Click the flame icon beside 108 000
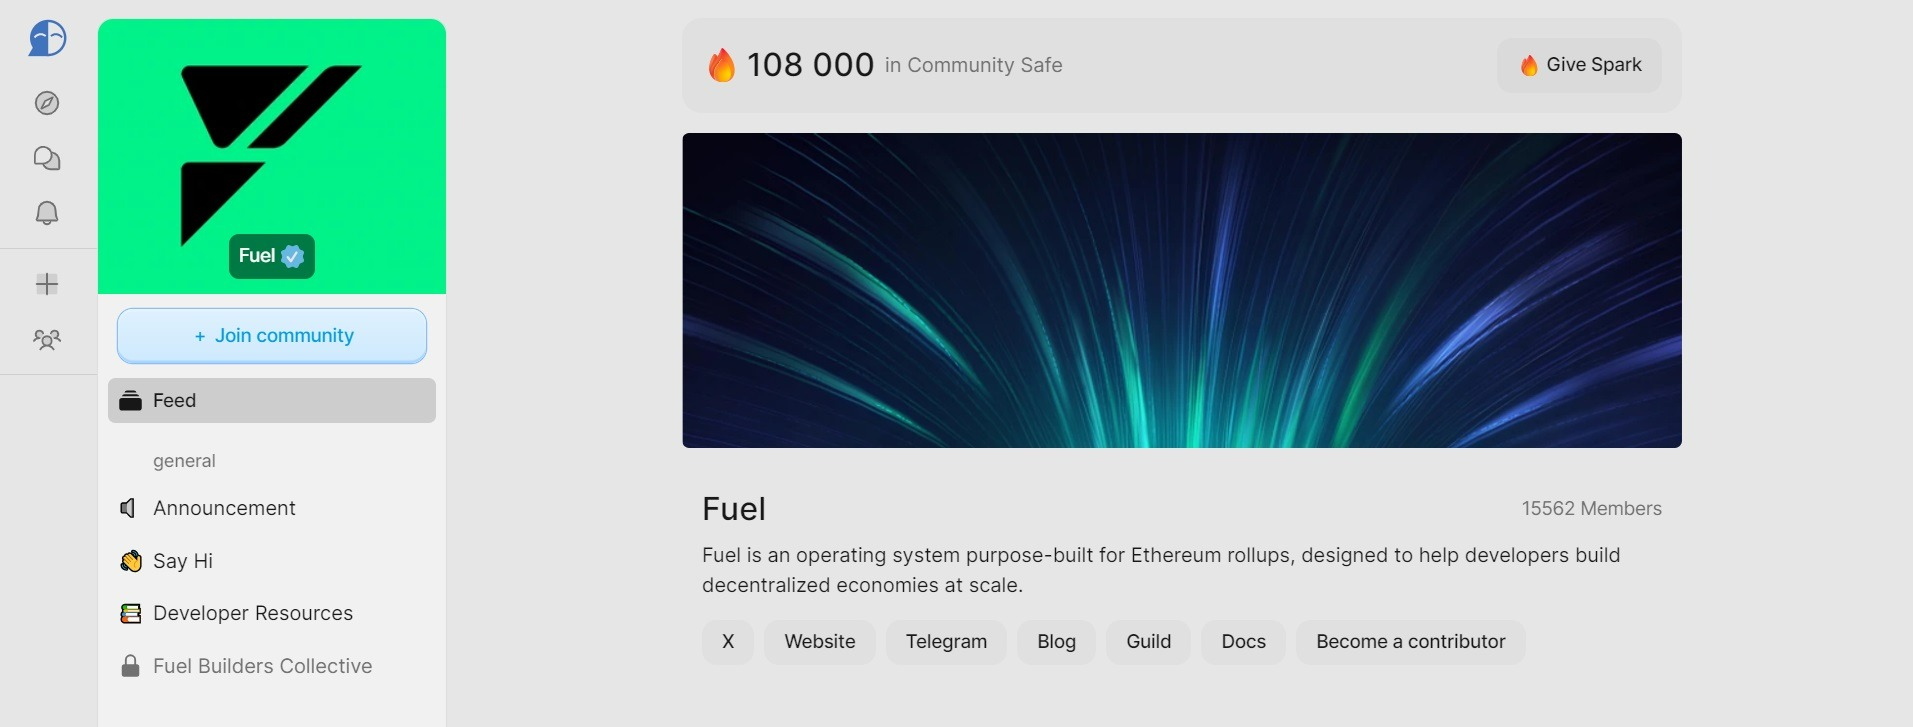 coord(721,65)
